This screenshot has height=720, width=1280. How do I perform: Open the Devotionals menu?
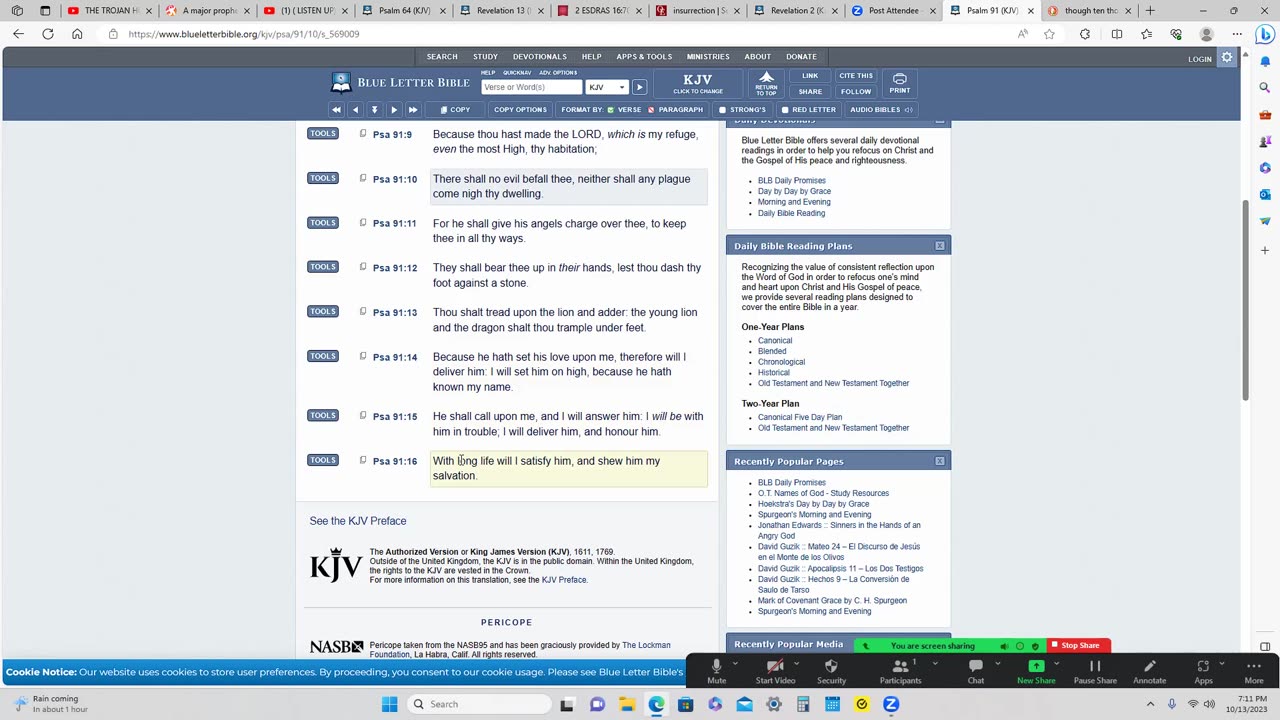[539, 57]
